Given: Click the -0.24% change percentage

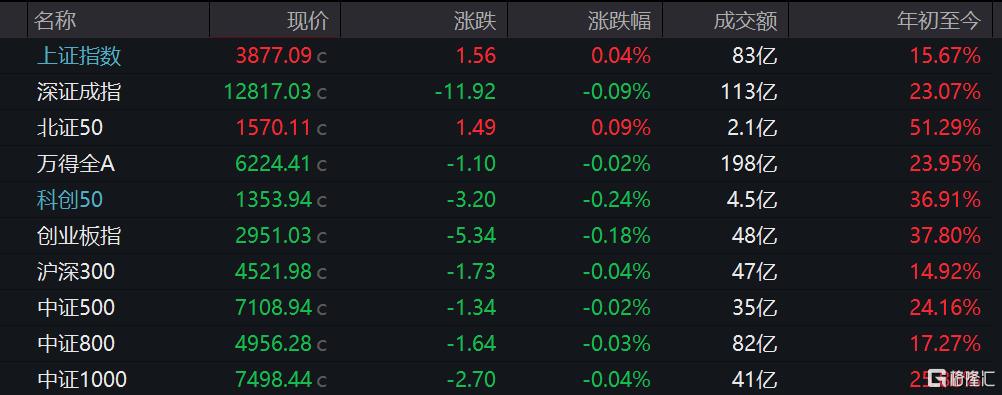Looking at the screenshot, I should click(x=617, y=200).
